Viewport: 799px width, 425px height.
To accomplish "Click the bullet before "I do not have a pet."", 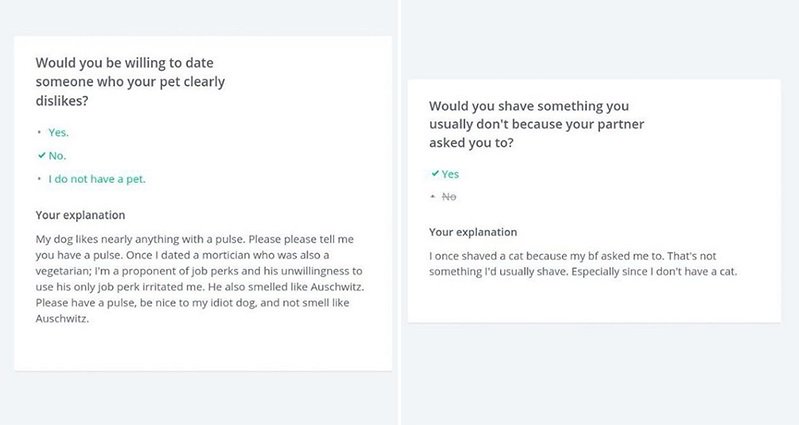I will (40, 180).
